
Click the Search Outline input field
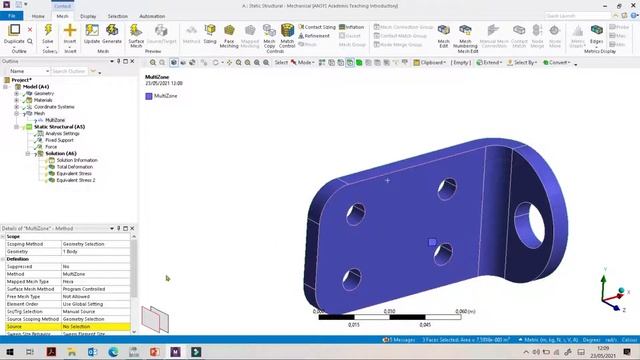click(x=69, y=71)
